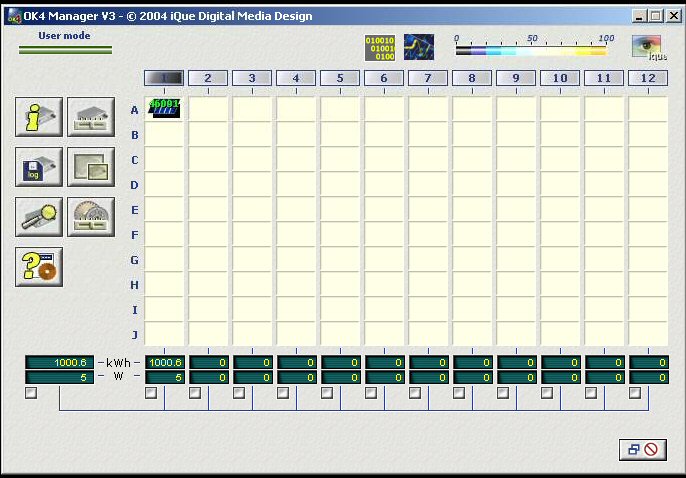The image size is (686, 478).
Task: Click empty grid cell in row E, column 5
Action: [340, 209]
